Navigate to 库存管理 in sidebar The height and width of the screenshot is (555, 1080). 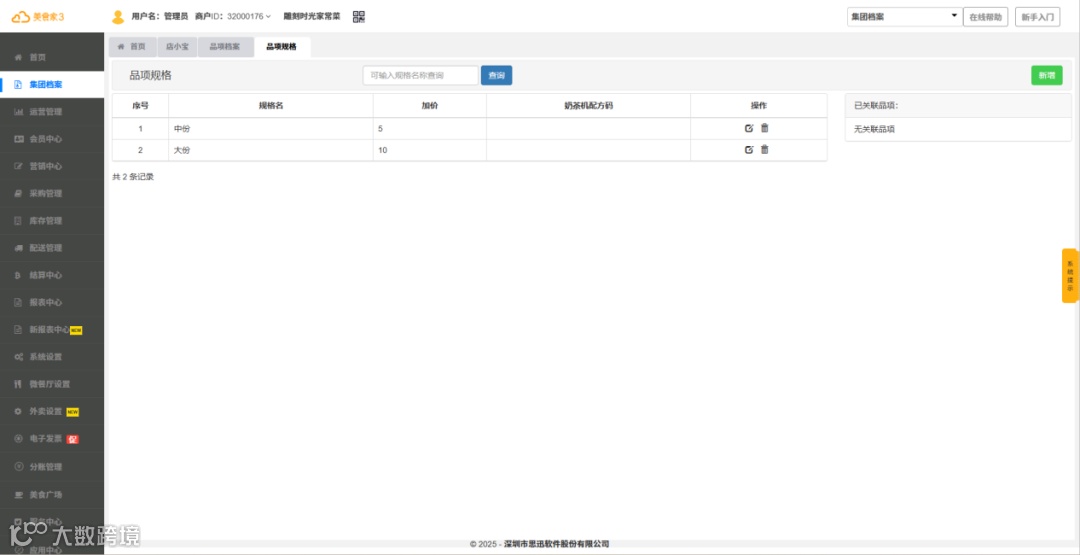point(52,221)
